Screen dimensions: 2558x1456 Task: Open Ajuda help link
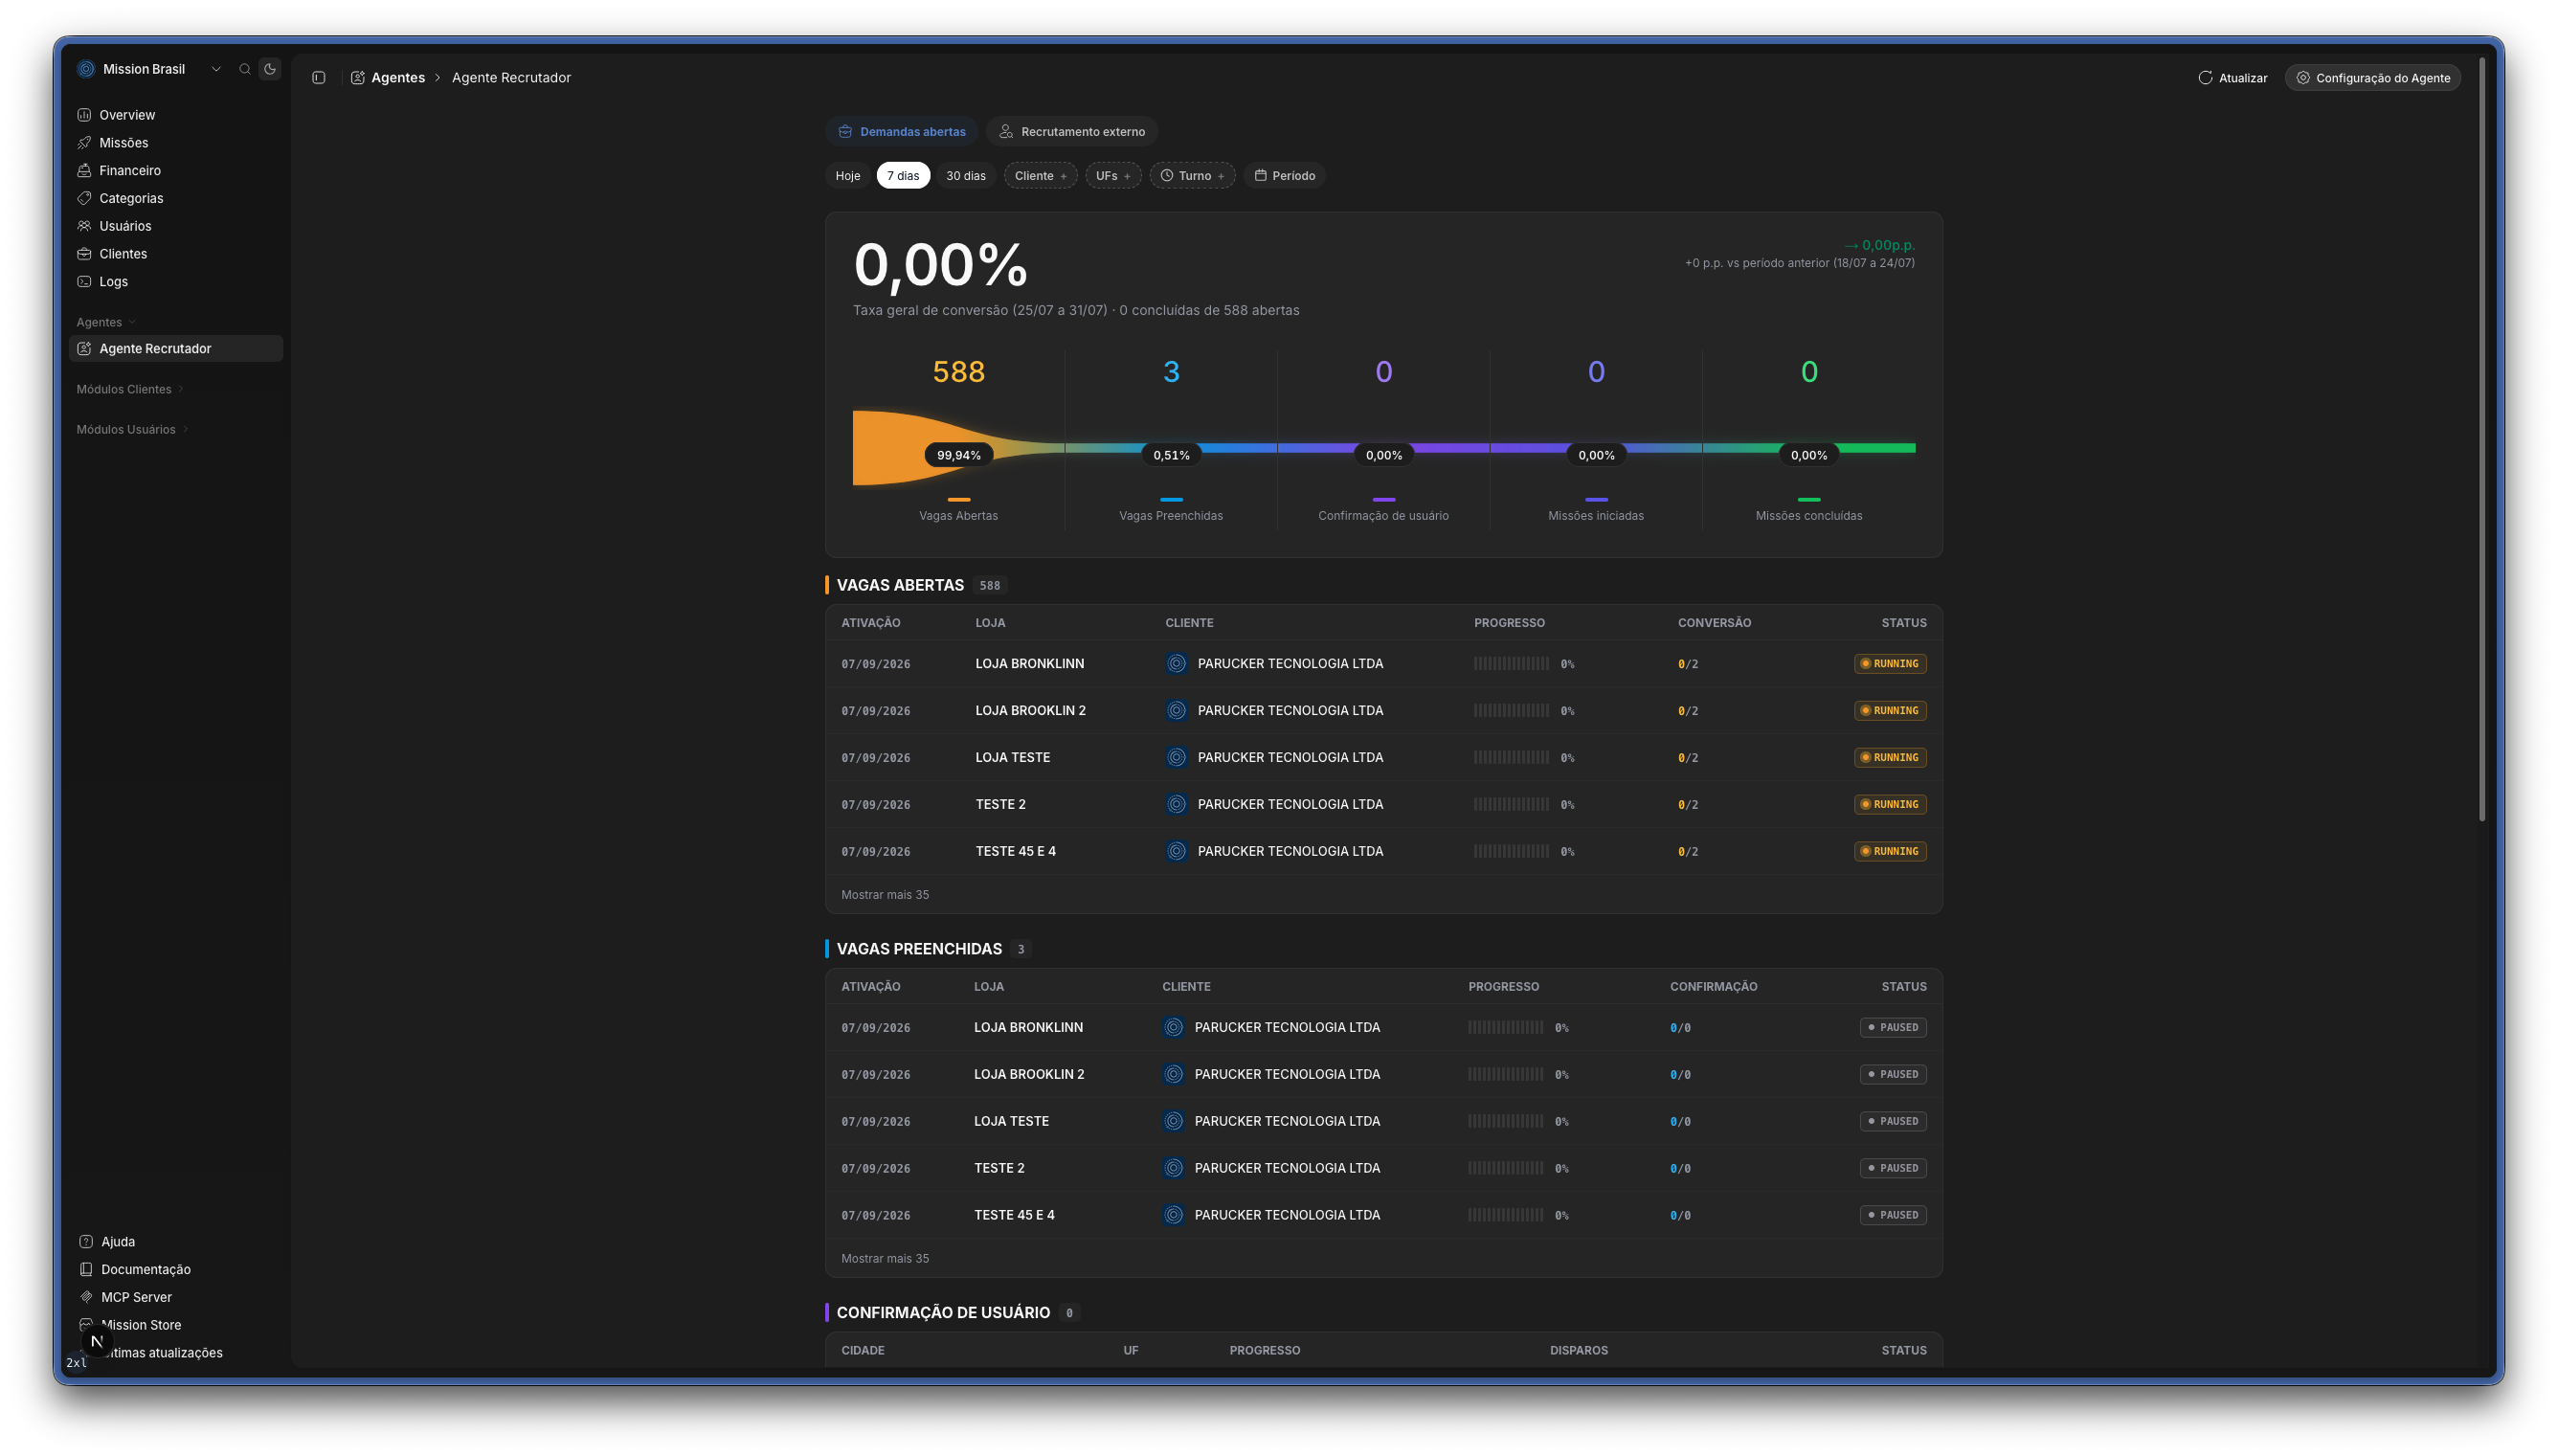(117, 1242)
